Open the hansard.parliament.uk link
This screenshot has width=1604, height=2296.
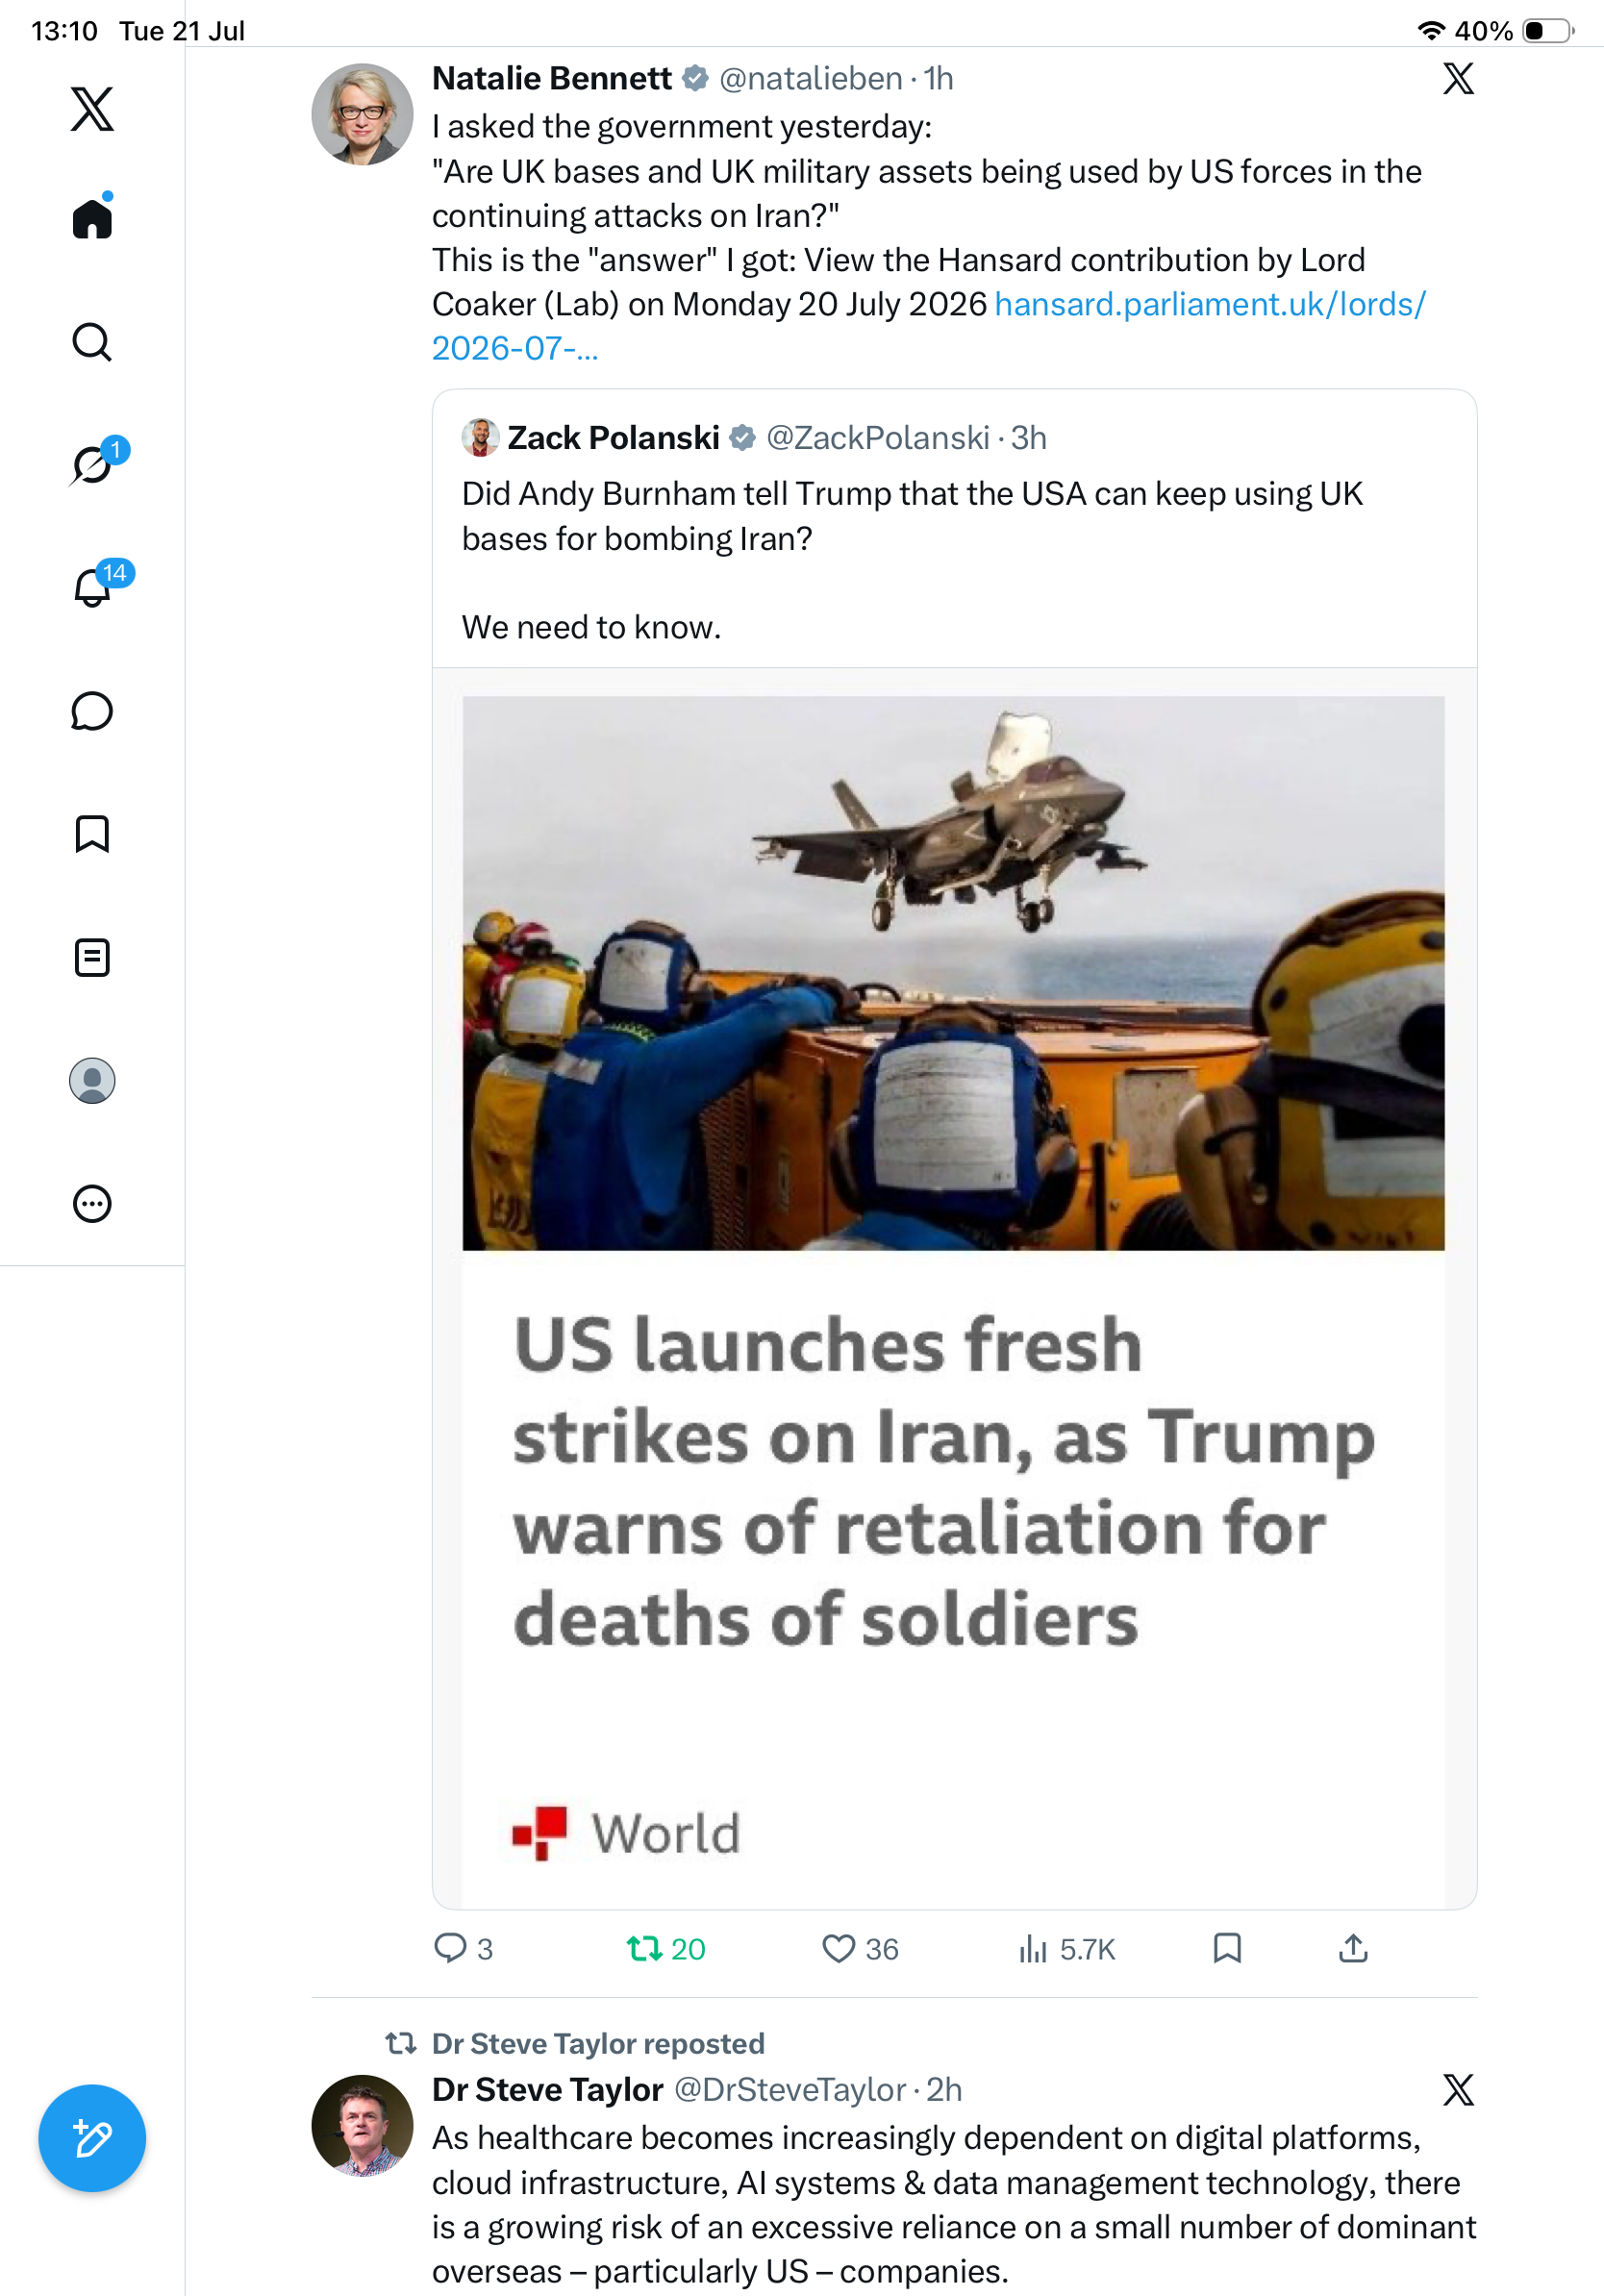928,326
